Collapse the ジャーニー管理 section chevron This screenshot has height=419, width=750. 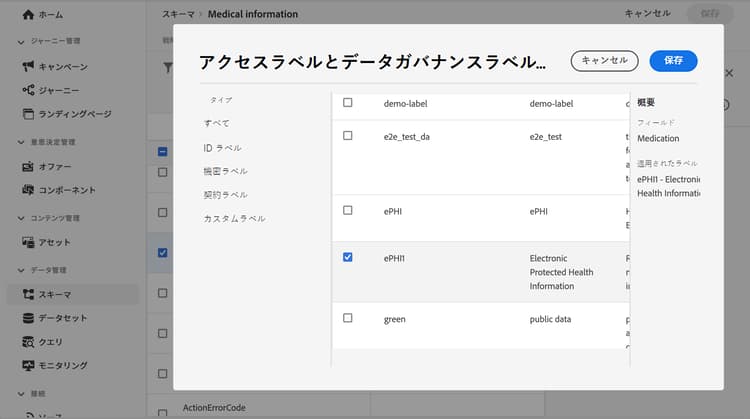point(22,41)
